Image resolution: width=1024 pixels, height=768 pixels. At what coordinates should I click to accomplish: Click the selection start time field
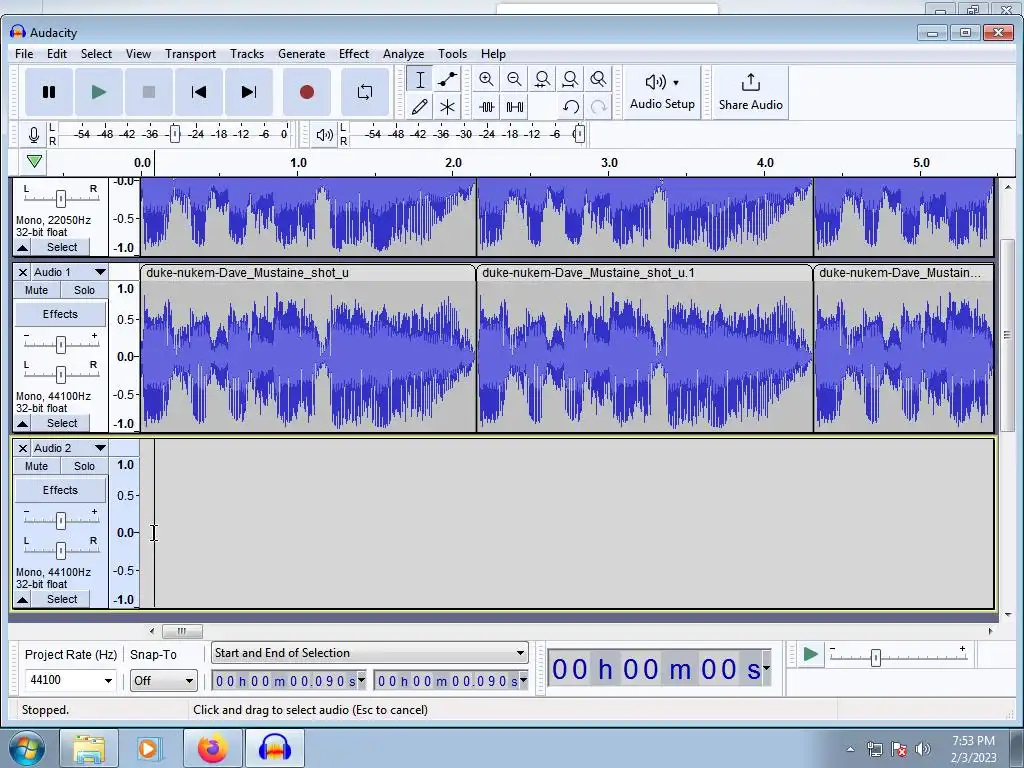point(289,681)
